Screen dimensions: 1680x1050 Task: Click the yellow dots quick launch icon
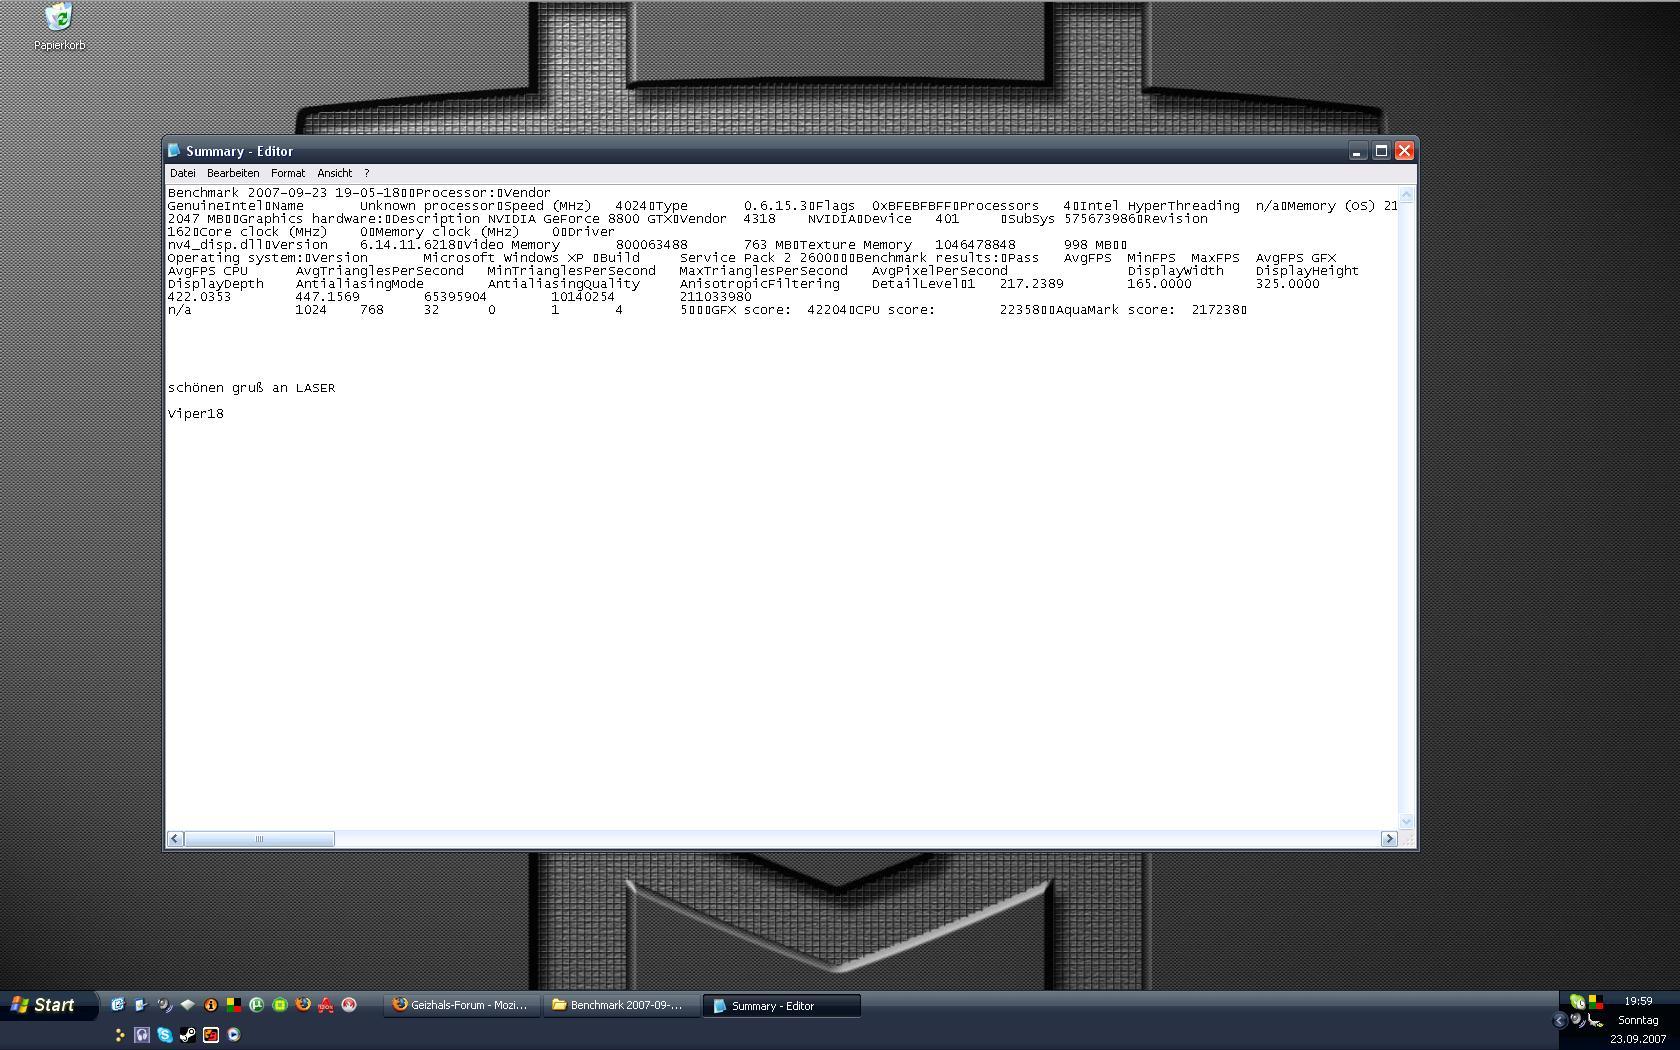120,1035
